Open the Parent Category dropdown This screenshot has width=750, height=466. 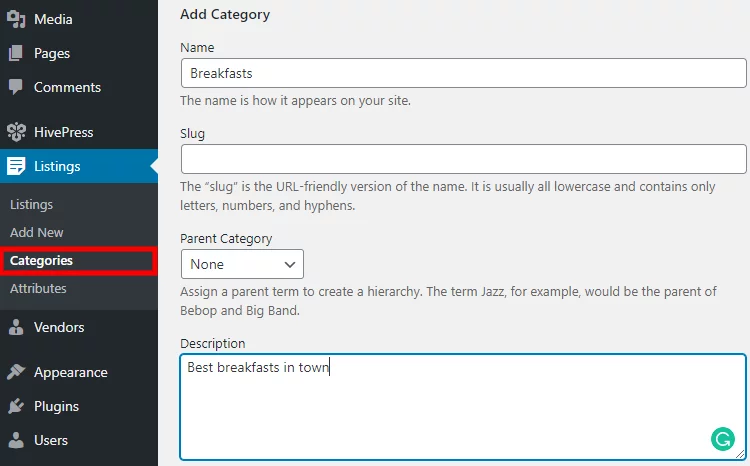[x=242, y=264]
